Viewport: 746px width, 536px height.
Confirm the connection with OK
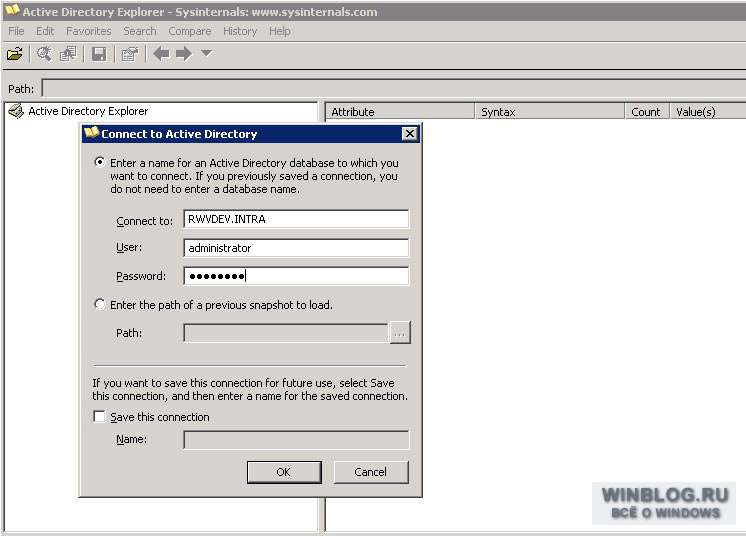(284, 472)
